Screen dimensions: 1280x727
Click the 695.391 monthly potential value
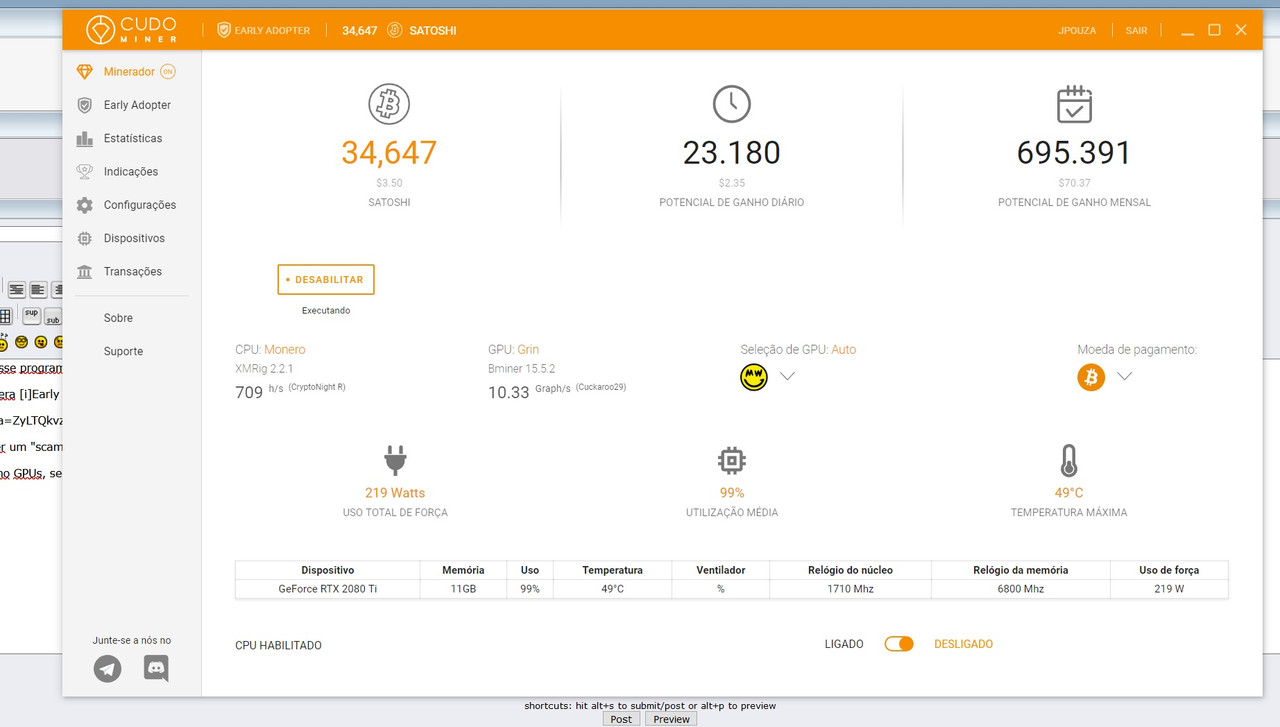(1074, 153)
